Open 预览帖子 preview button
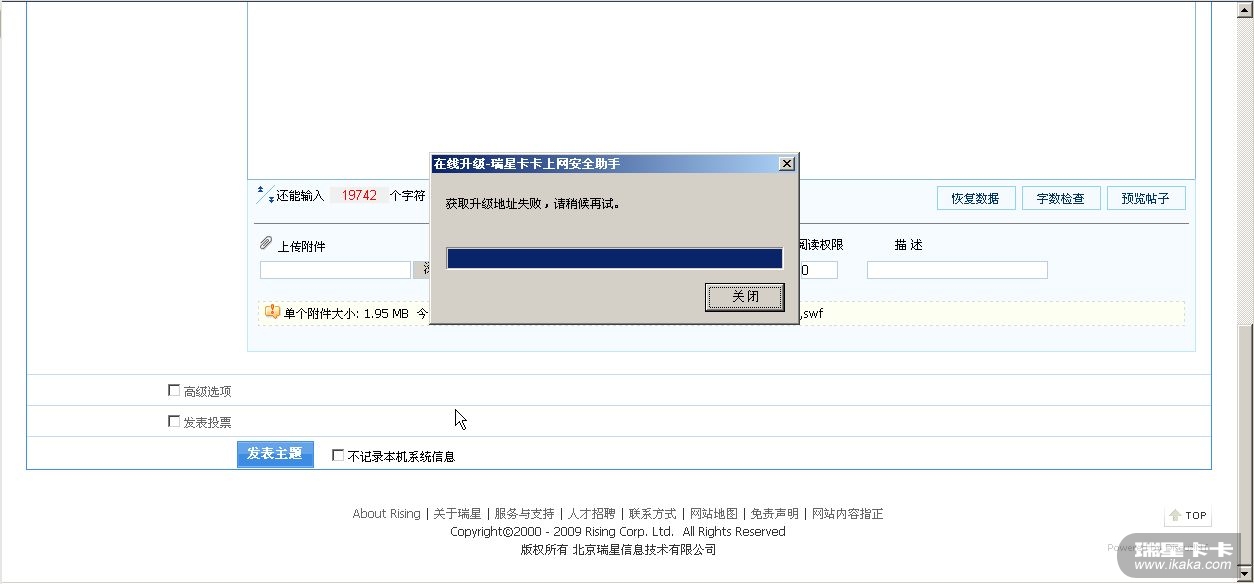Viewport: 1254px width, 584px height. (x=1146, y=198)
